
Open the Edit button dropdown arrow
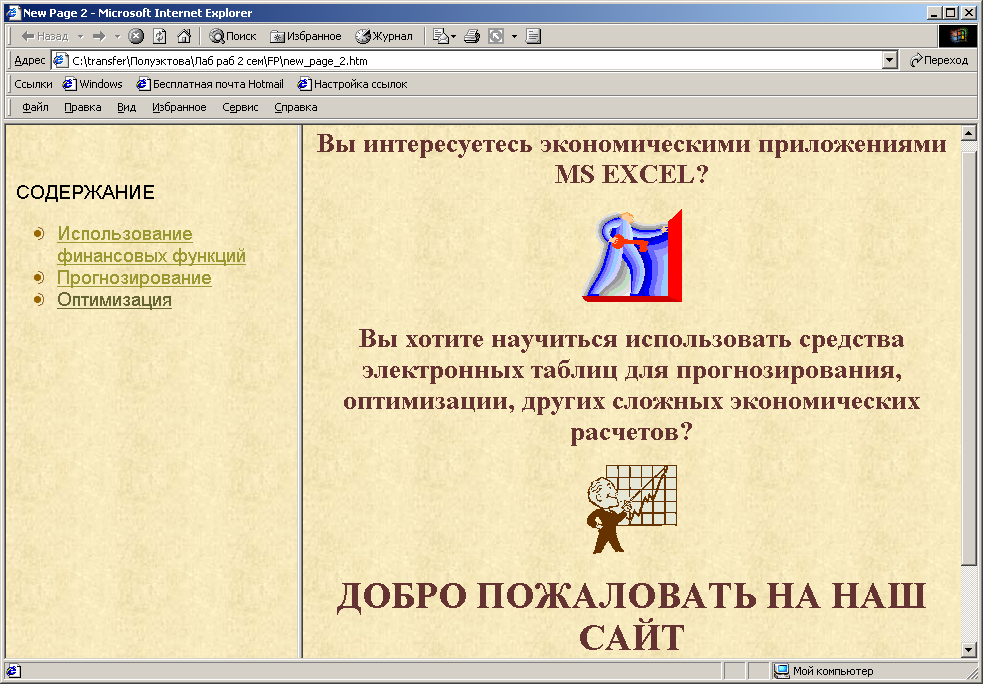tap(514, 36)
